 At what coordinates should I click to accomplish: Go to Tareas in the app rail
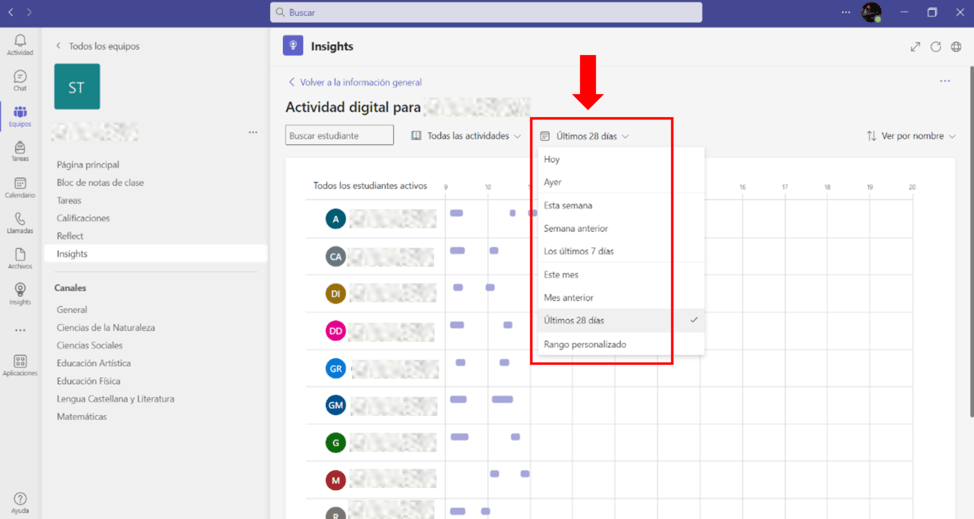pos(20,151)
